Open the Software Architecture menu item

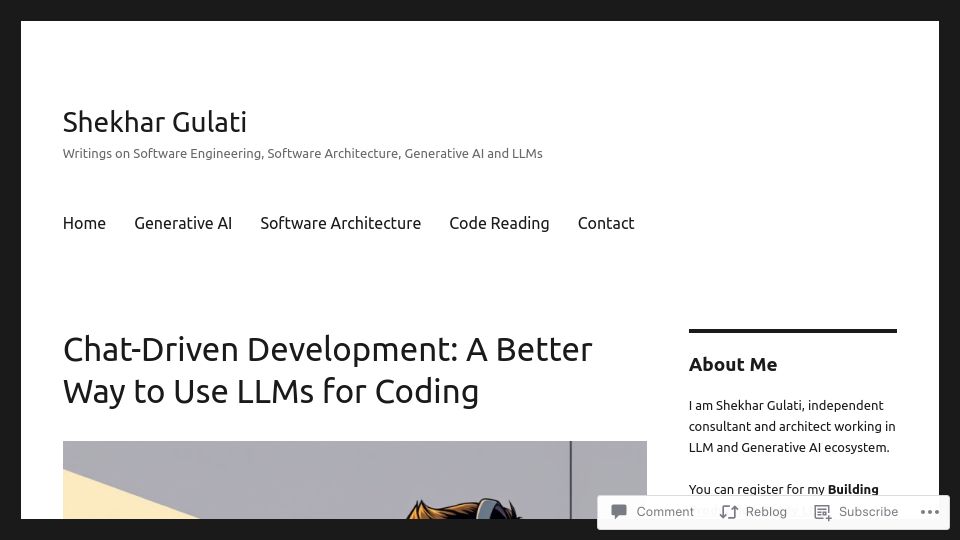[340, 223]
